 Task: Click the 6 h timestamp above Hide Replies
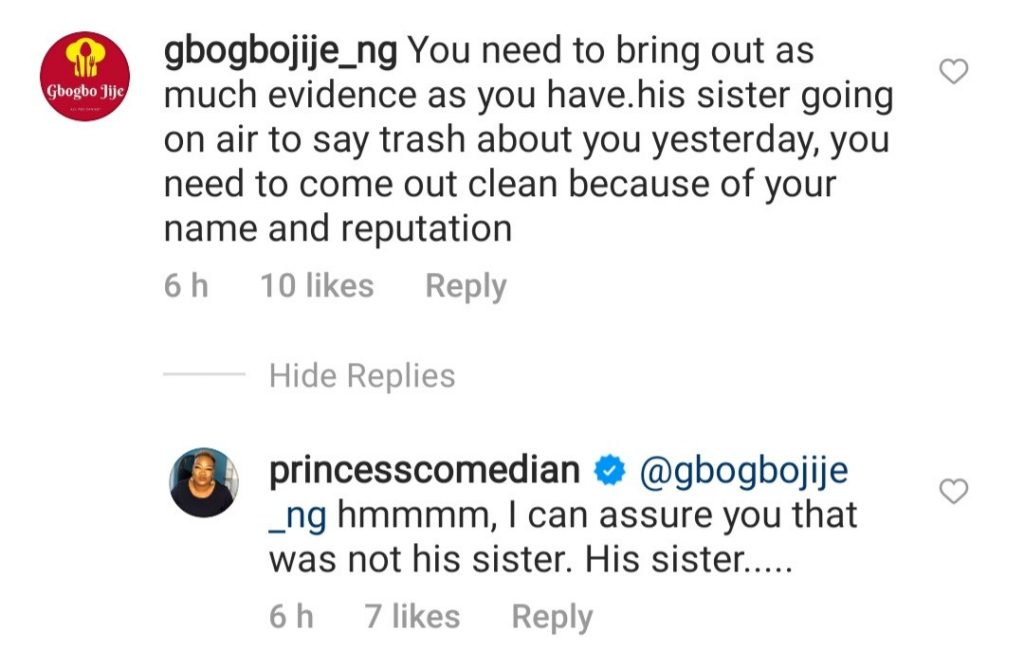186,286
